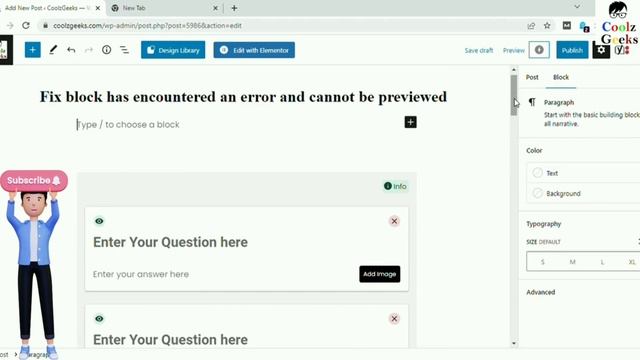
Task: Switch to the Block tab in sidebar
Action: [x=561, y=77]
